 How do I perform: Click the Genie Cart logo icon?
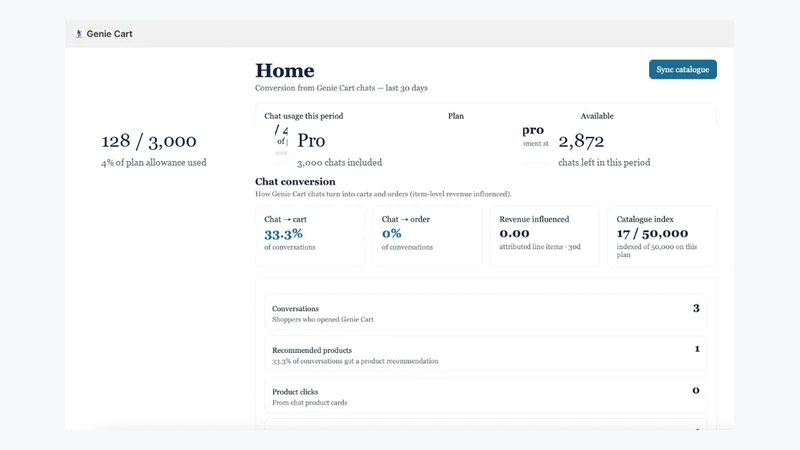tap(79, 34)
